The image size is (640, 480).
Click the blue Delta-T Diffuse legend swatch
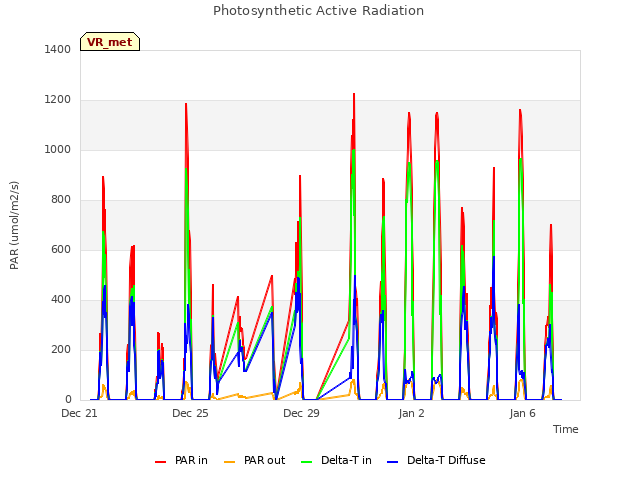click(392, 462)
